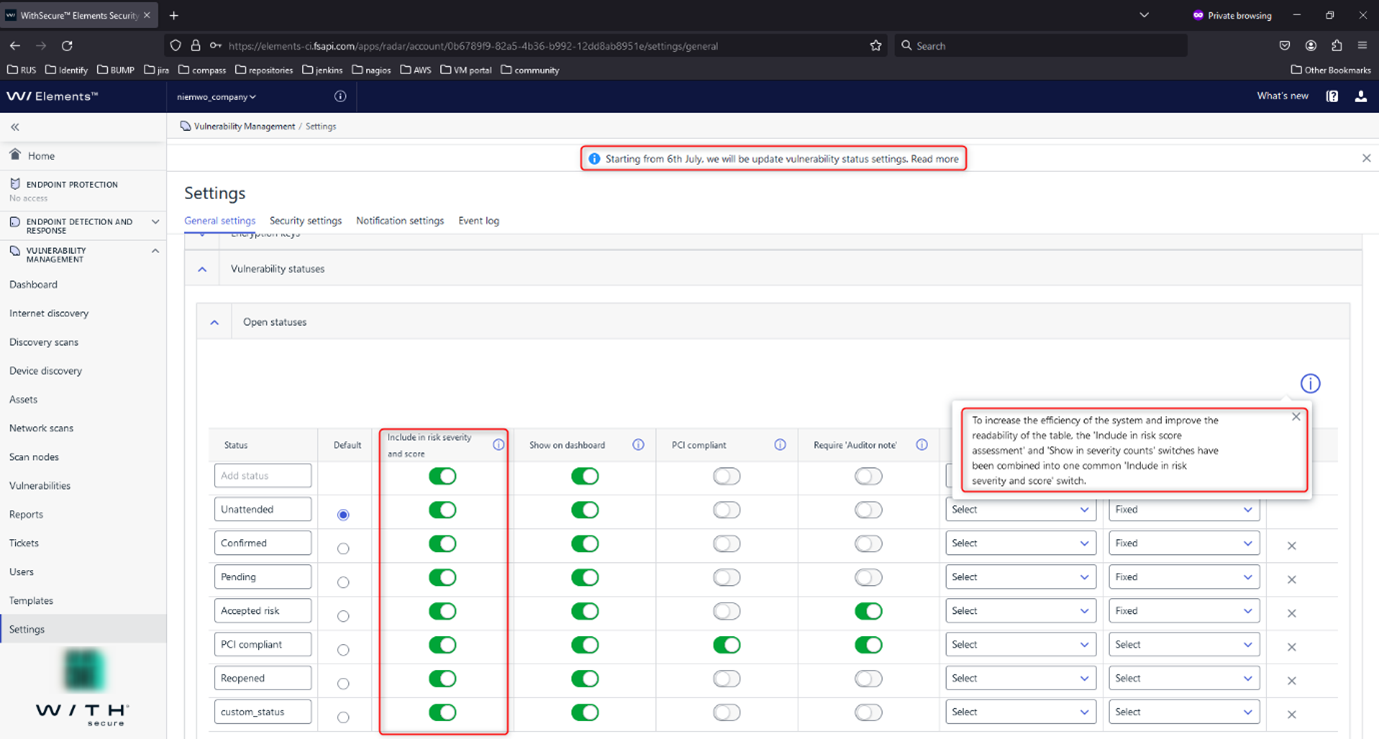This screenshot has height=739, width=1379.
Task: Toggle Include in risk severity for Unattended
Action: tap(442, 510)
